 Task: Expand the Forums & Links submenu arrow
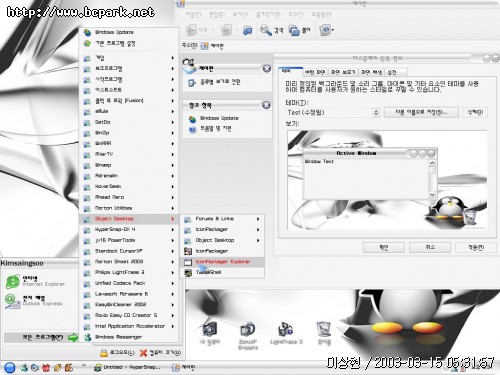(x=258, y=219)
